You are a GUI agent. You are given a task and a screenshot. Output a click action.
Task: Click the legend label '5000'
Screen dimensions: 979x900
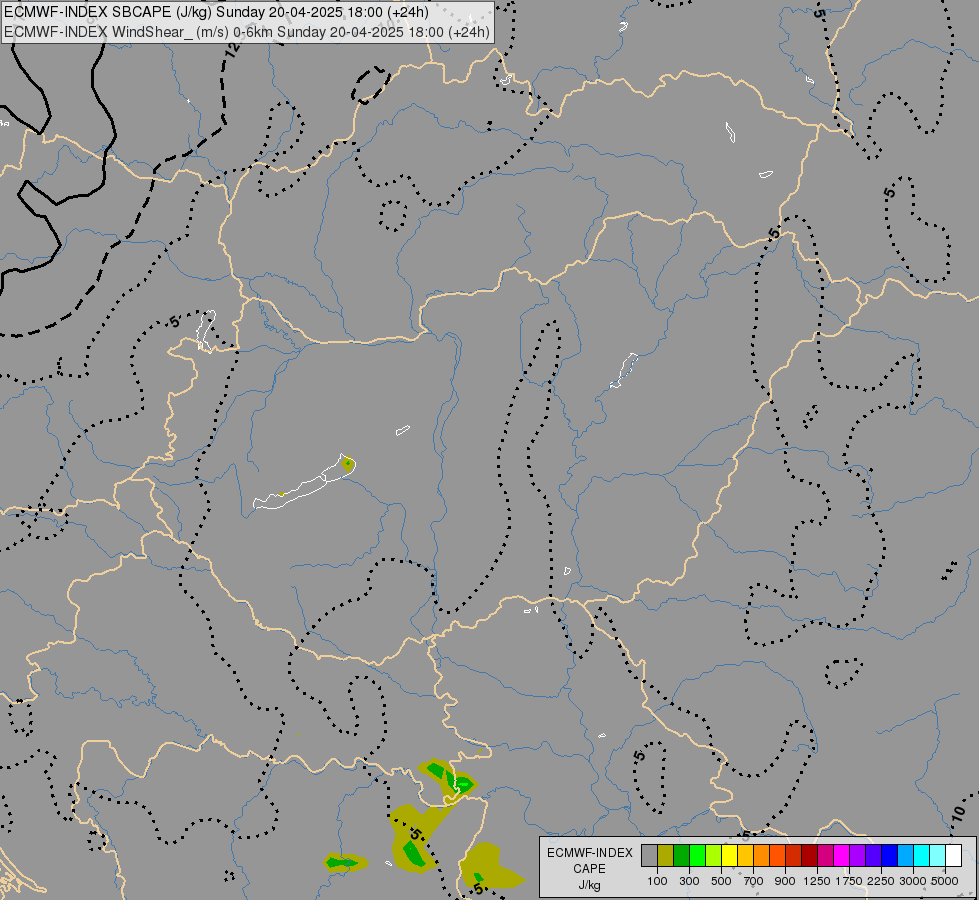click(x=945, y=881)
